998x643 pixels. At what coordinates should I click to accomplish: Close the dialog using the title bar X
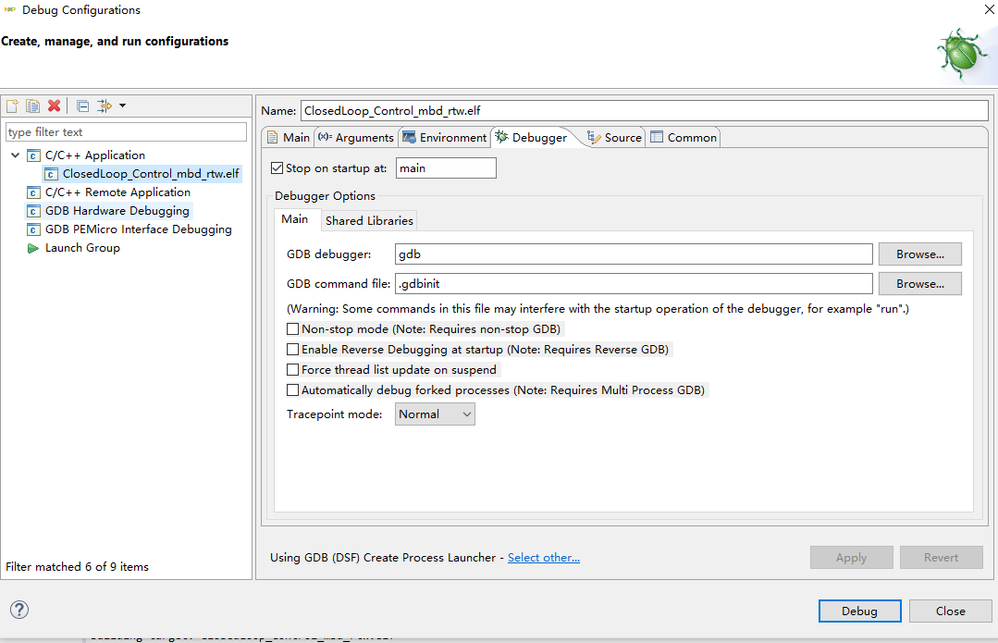pos(989,10)
